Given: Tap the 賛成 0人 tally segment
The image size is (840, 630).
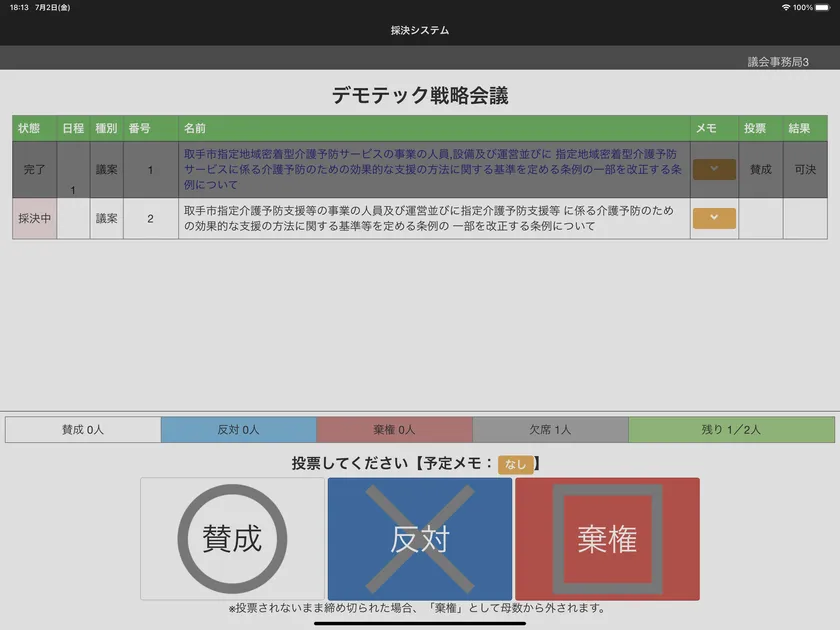Looking at the screenshot, I should pyautogui.click(x=83, y=430).
